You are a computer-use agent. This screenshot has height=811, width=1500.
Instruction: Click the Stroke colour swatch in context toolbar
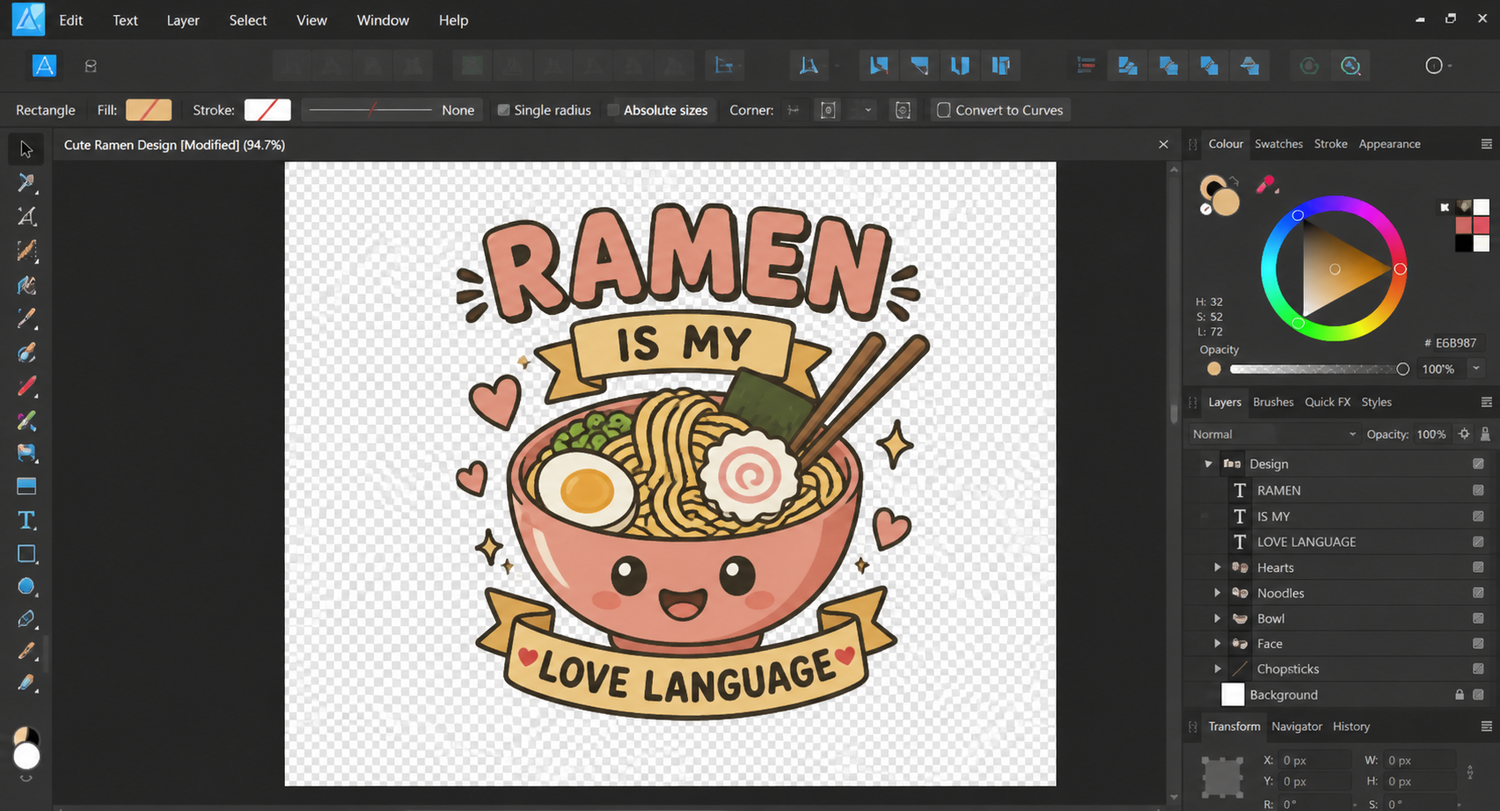pos(268,110)
